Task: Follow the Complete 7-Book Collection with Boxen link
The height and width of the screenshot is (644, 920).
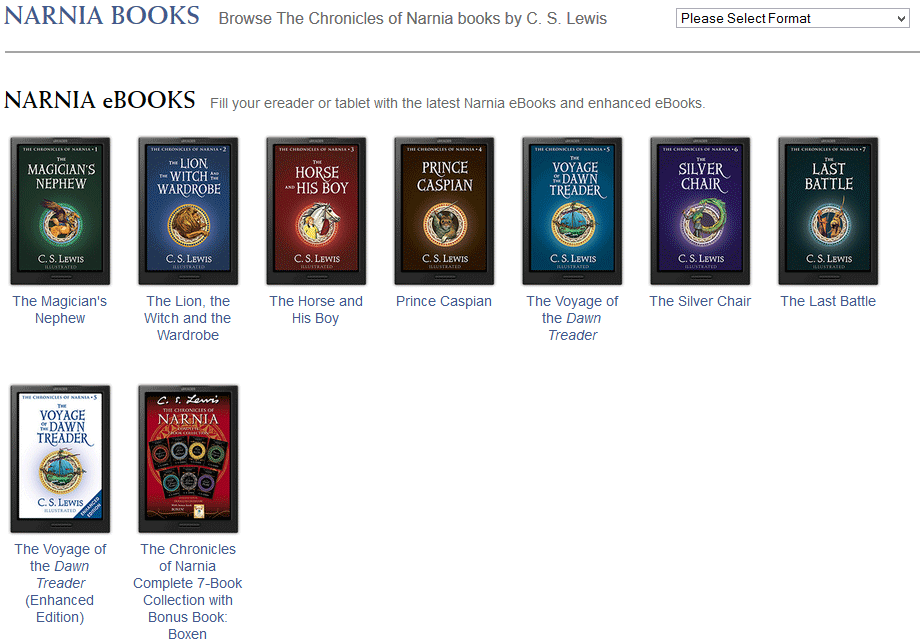Action: point(188,591)
